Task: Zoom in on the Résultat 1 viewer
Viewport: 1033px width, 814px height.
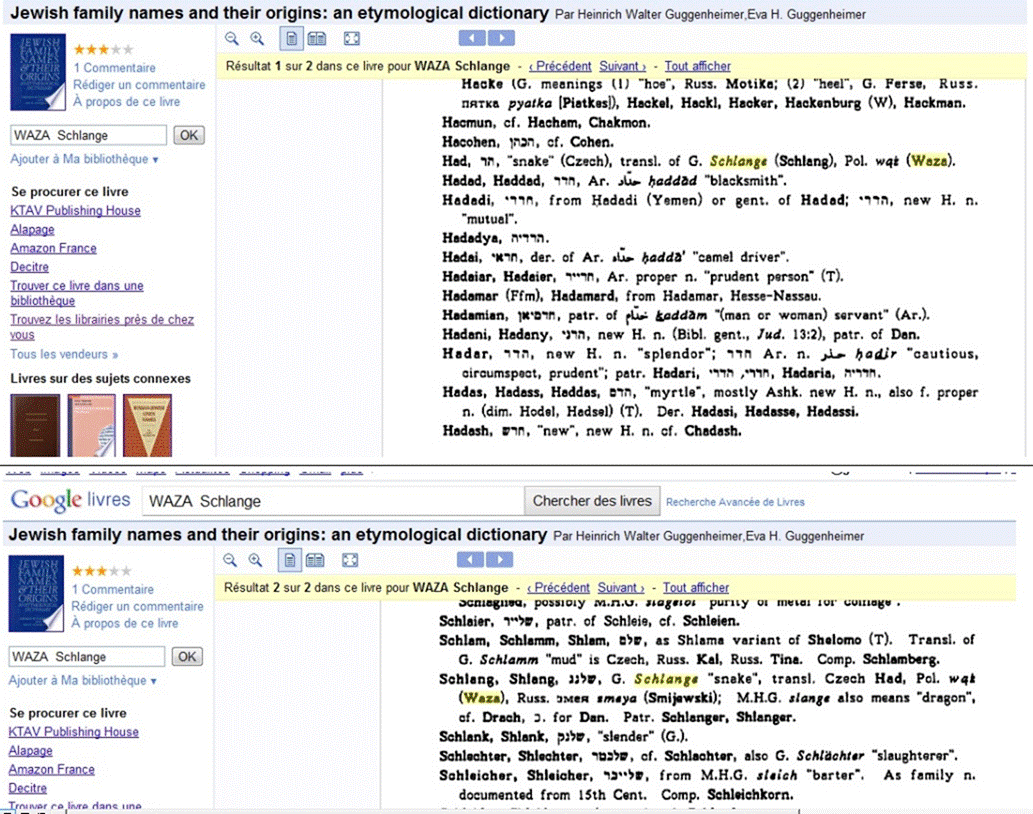Action: 257,39
